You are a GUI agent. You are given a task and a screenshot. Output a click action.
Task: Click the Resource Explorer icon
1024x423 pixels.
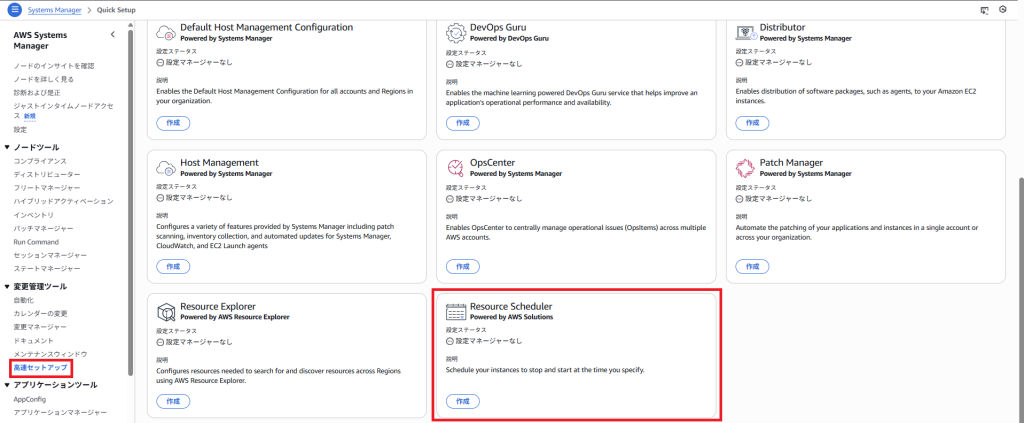166,311
